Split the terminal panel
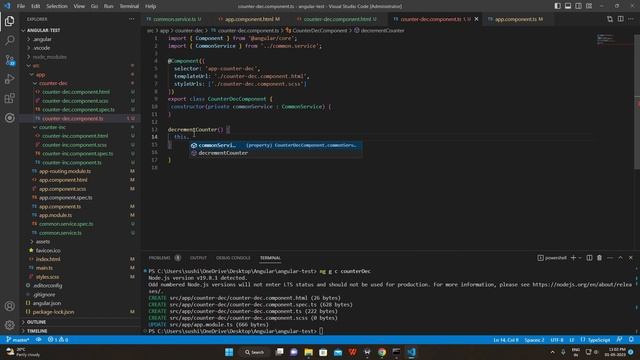The height and width of the screenshot is (360, 640). point(589,258)
